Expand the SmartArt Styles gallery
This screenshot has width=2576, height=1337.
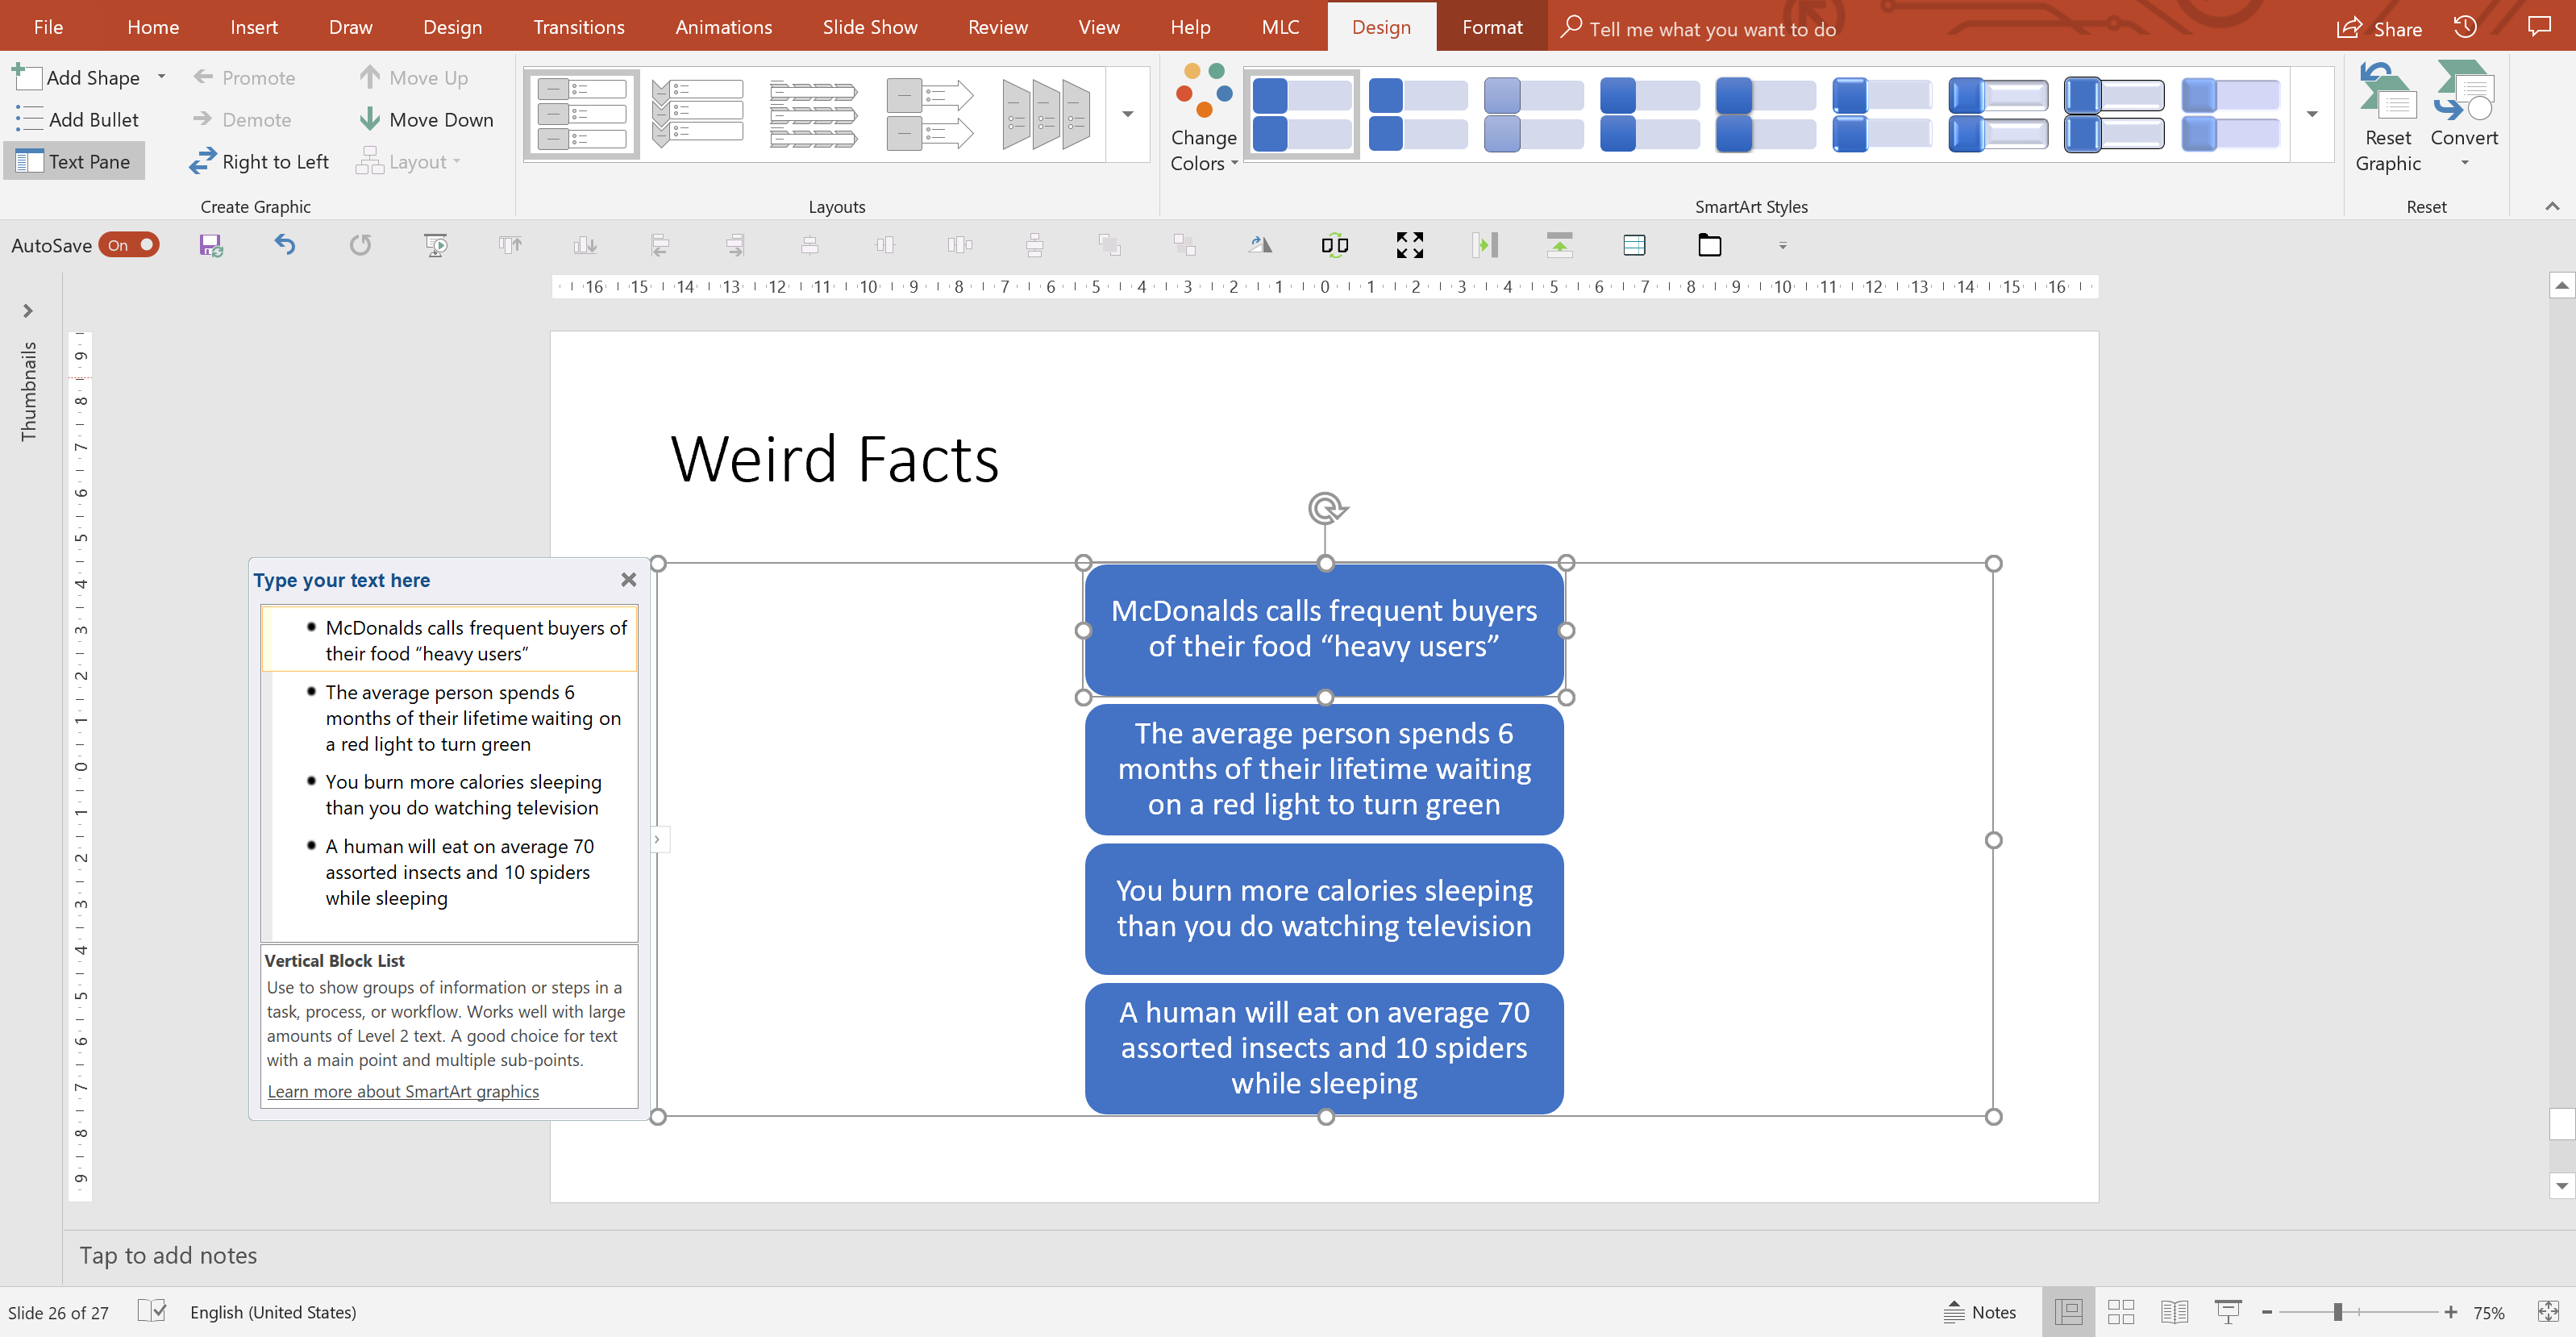click(x=2312, y=114)
